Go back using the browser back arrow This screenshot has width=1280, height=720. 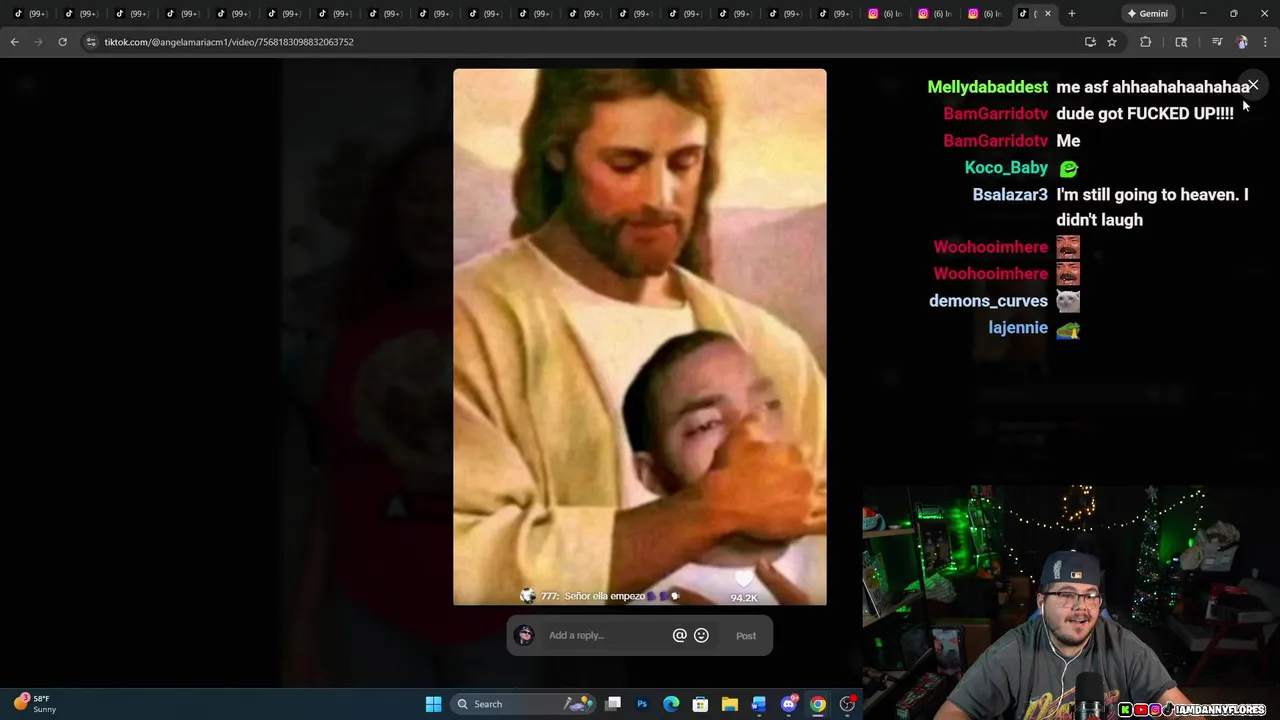[14, 42]
